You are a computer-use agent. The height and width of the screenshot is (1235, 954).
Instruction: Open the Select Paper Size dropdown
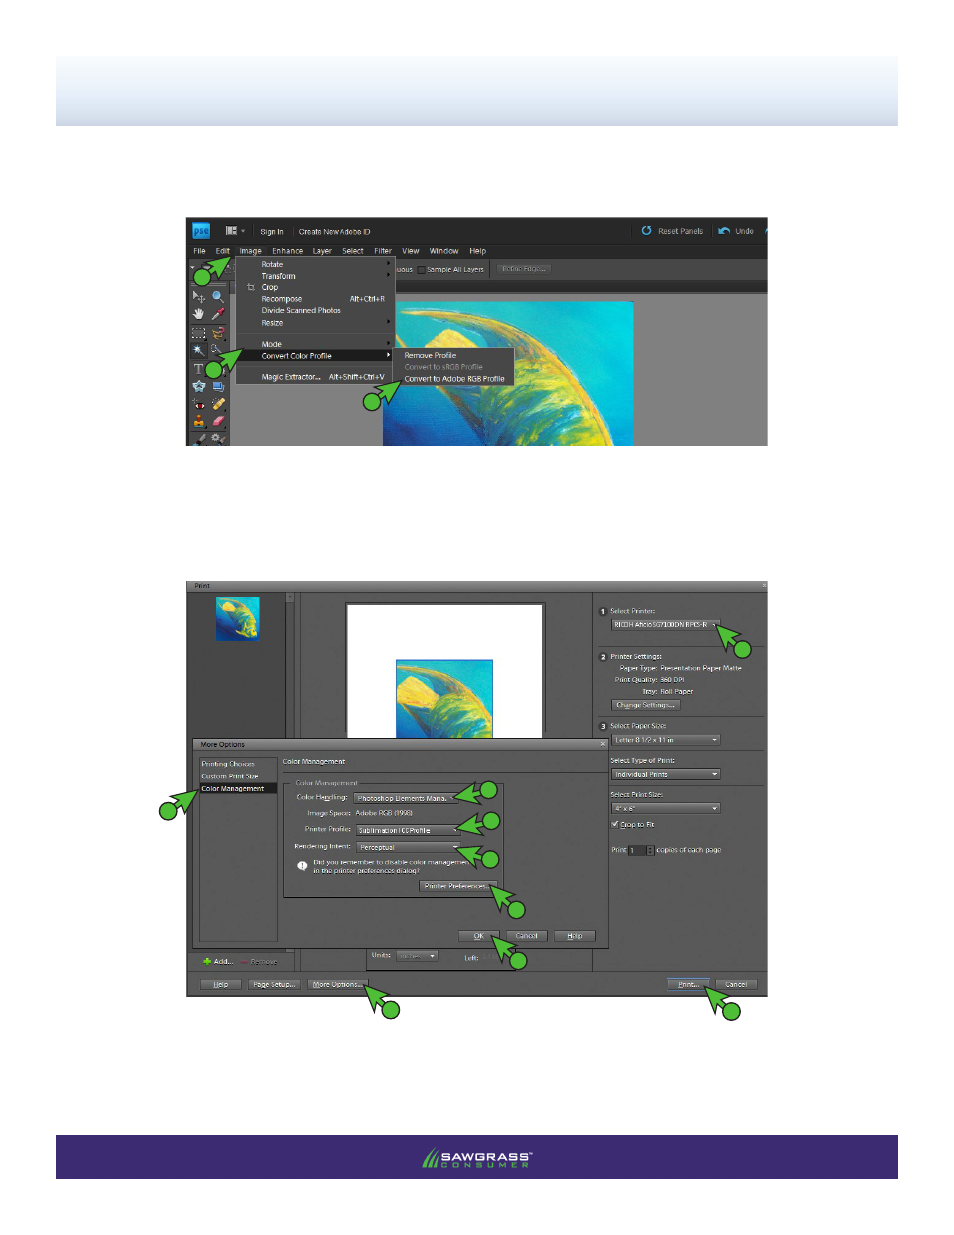pyautogui.click(x=665, y=740)
